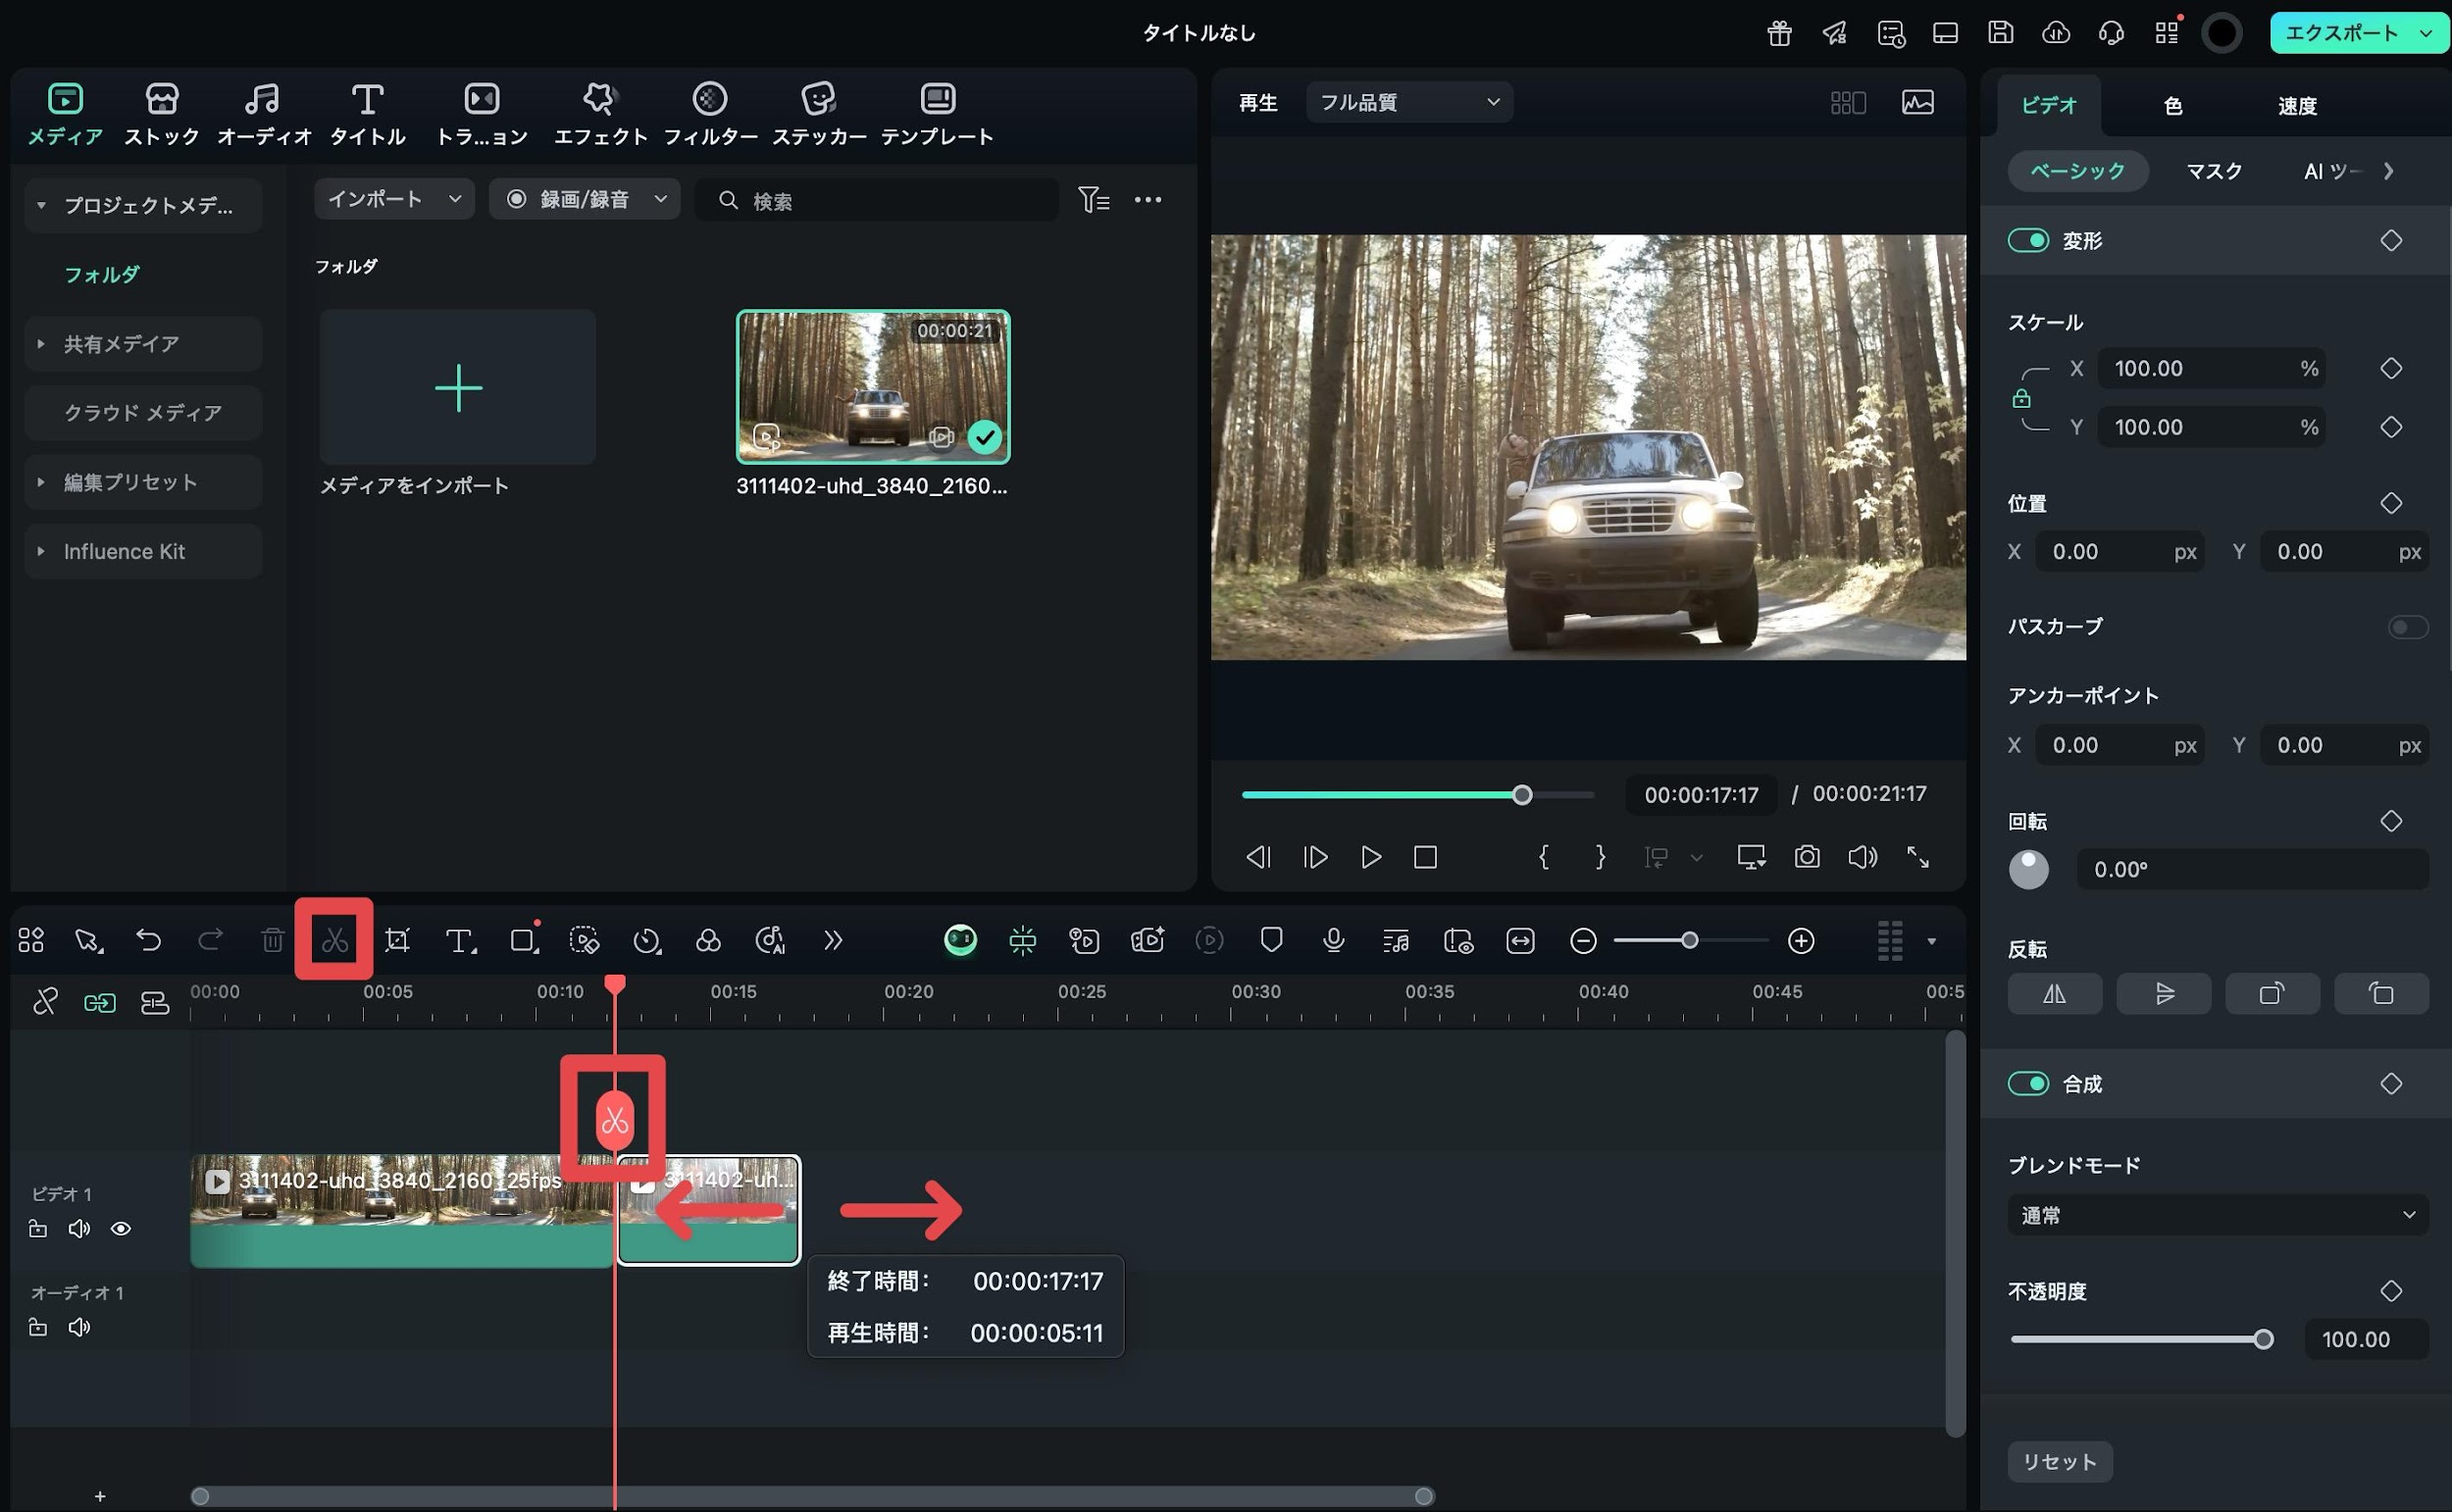
Task: Expand the Influence Kit section
Action: pos(41,551)
